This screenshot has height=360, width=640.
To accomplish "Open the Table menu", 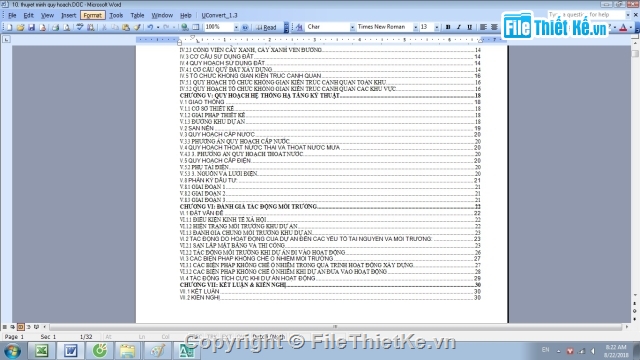I will coord(137,16).
